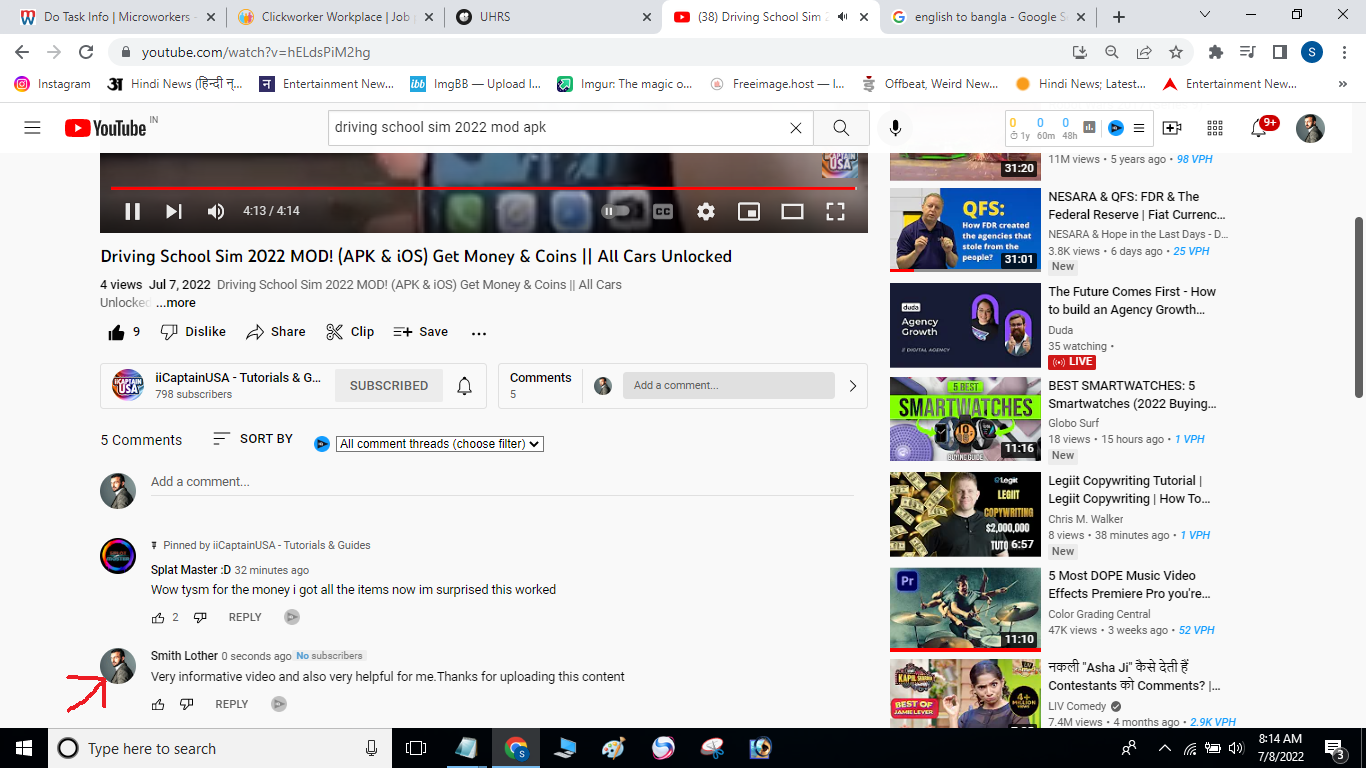The height and width of the screenshot is (768, 1366).
Task: Click the SUBSCRIBED button
Action: pyautogui.click(x=389, y=386)
